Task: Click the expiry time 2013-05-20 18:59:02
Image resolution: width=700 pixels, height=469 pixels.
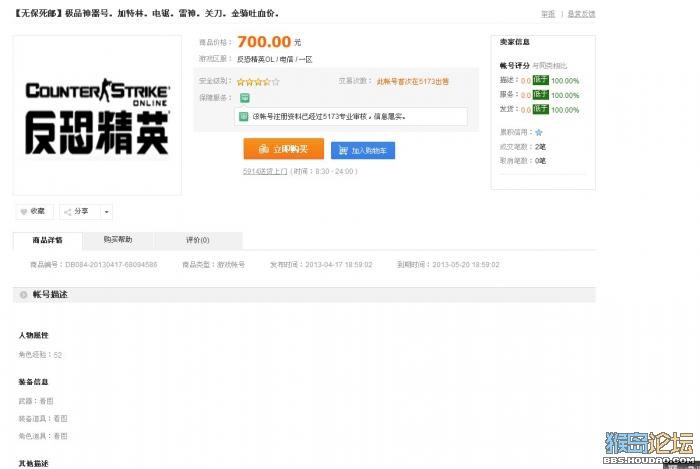Action: pyautogui.click(x=466, y=265)
